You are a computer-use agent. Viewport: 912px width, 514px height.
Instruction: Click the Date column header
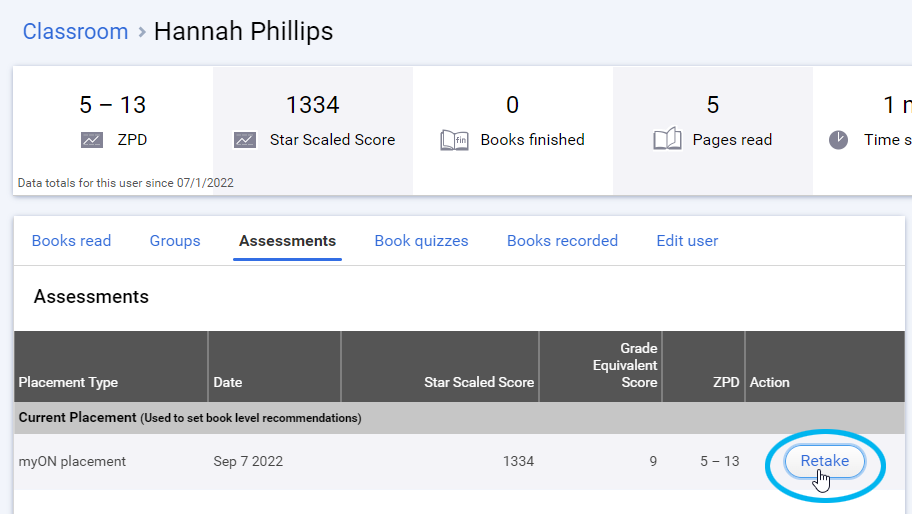228,382
